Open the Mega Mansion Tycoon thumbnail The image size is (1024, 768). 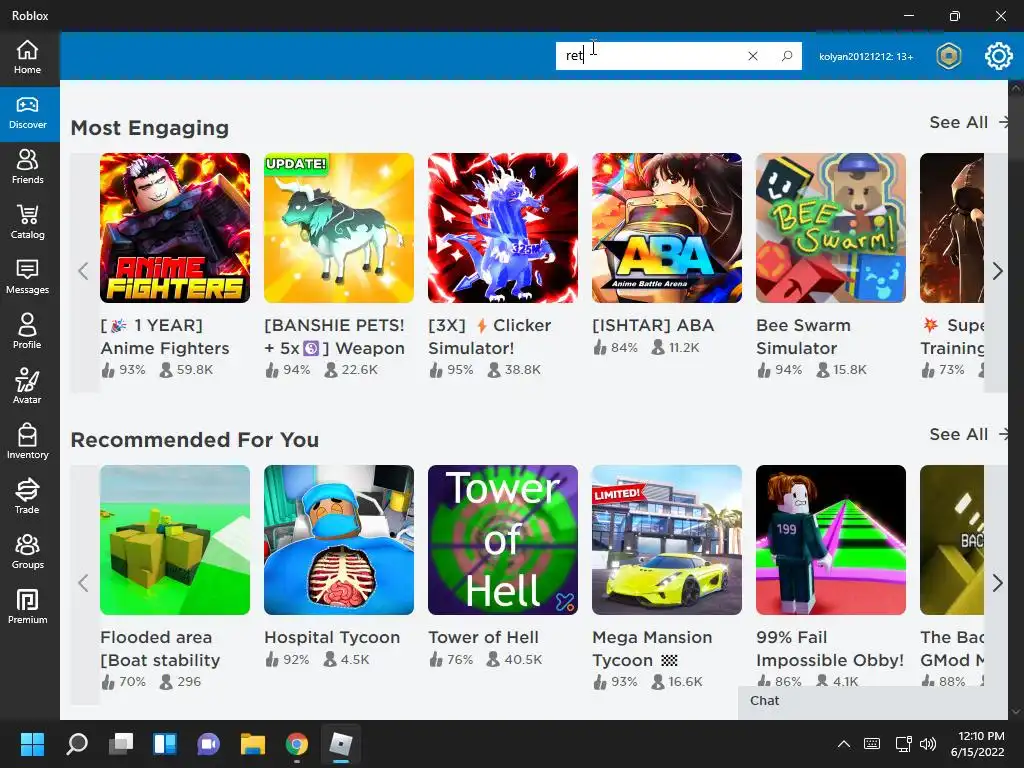[667, 540]
